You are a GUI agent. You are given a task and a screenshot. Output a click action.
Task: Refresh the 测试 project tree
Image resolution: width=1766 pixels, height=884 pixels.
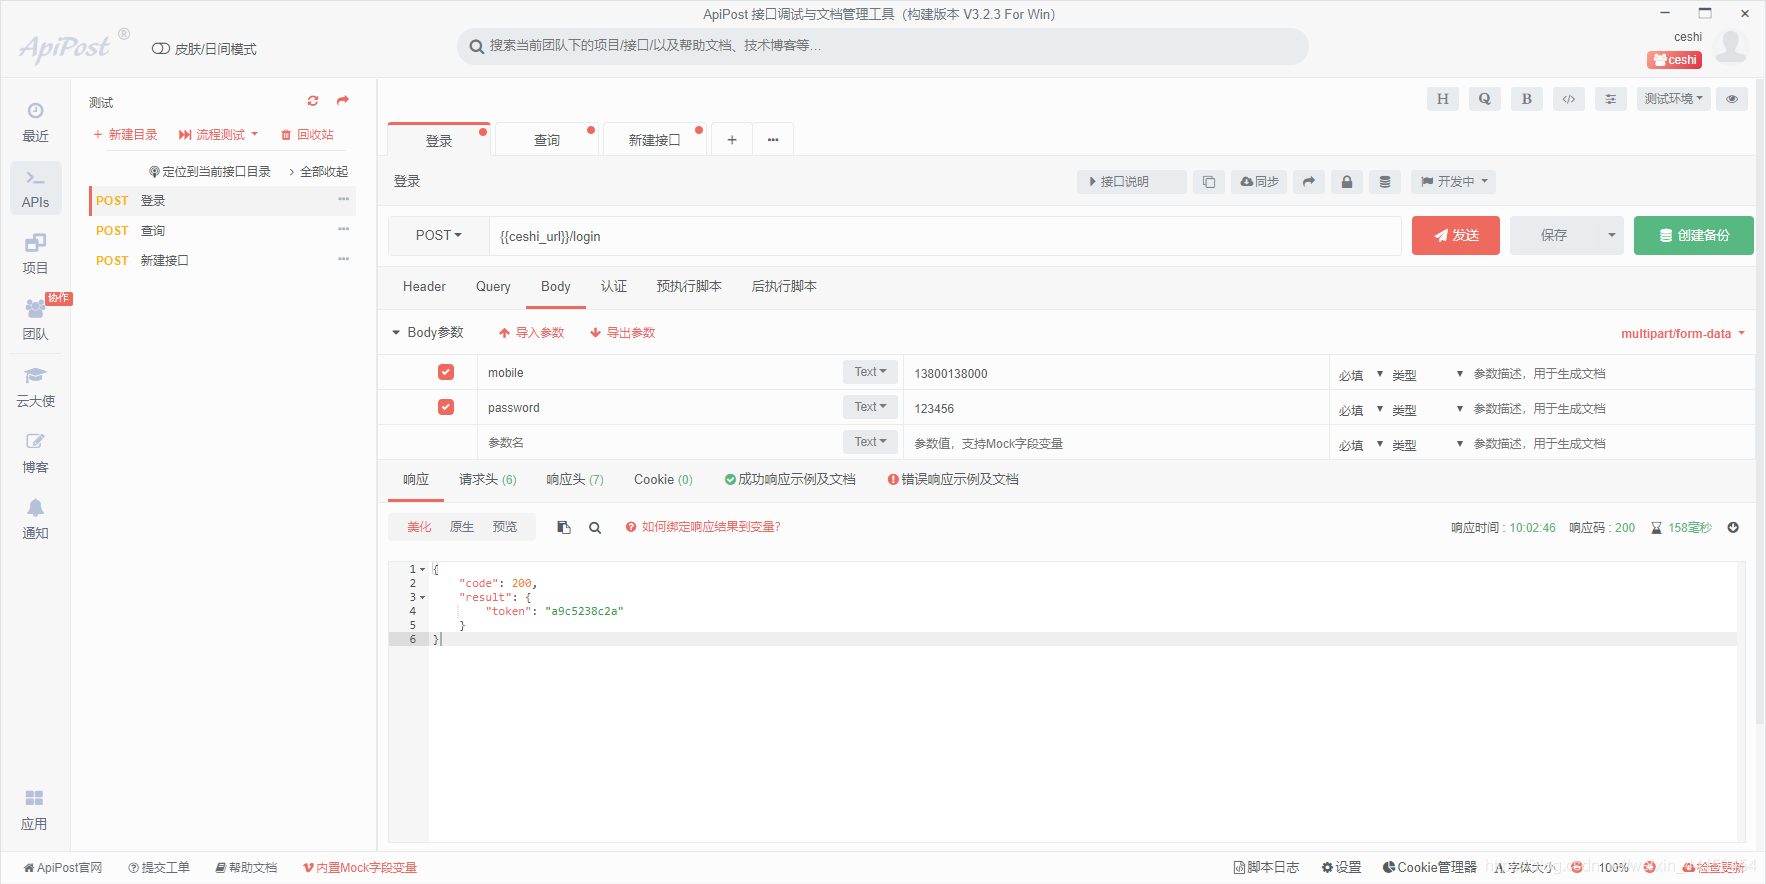pyautogui.click(x=313, y=101)
